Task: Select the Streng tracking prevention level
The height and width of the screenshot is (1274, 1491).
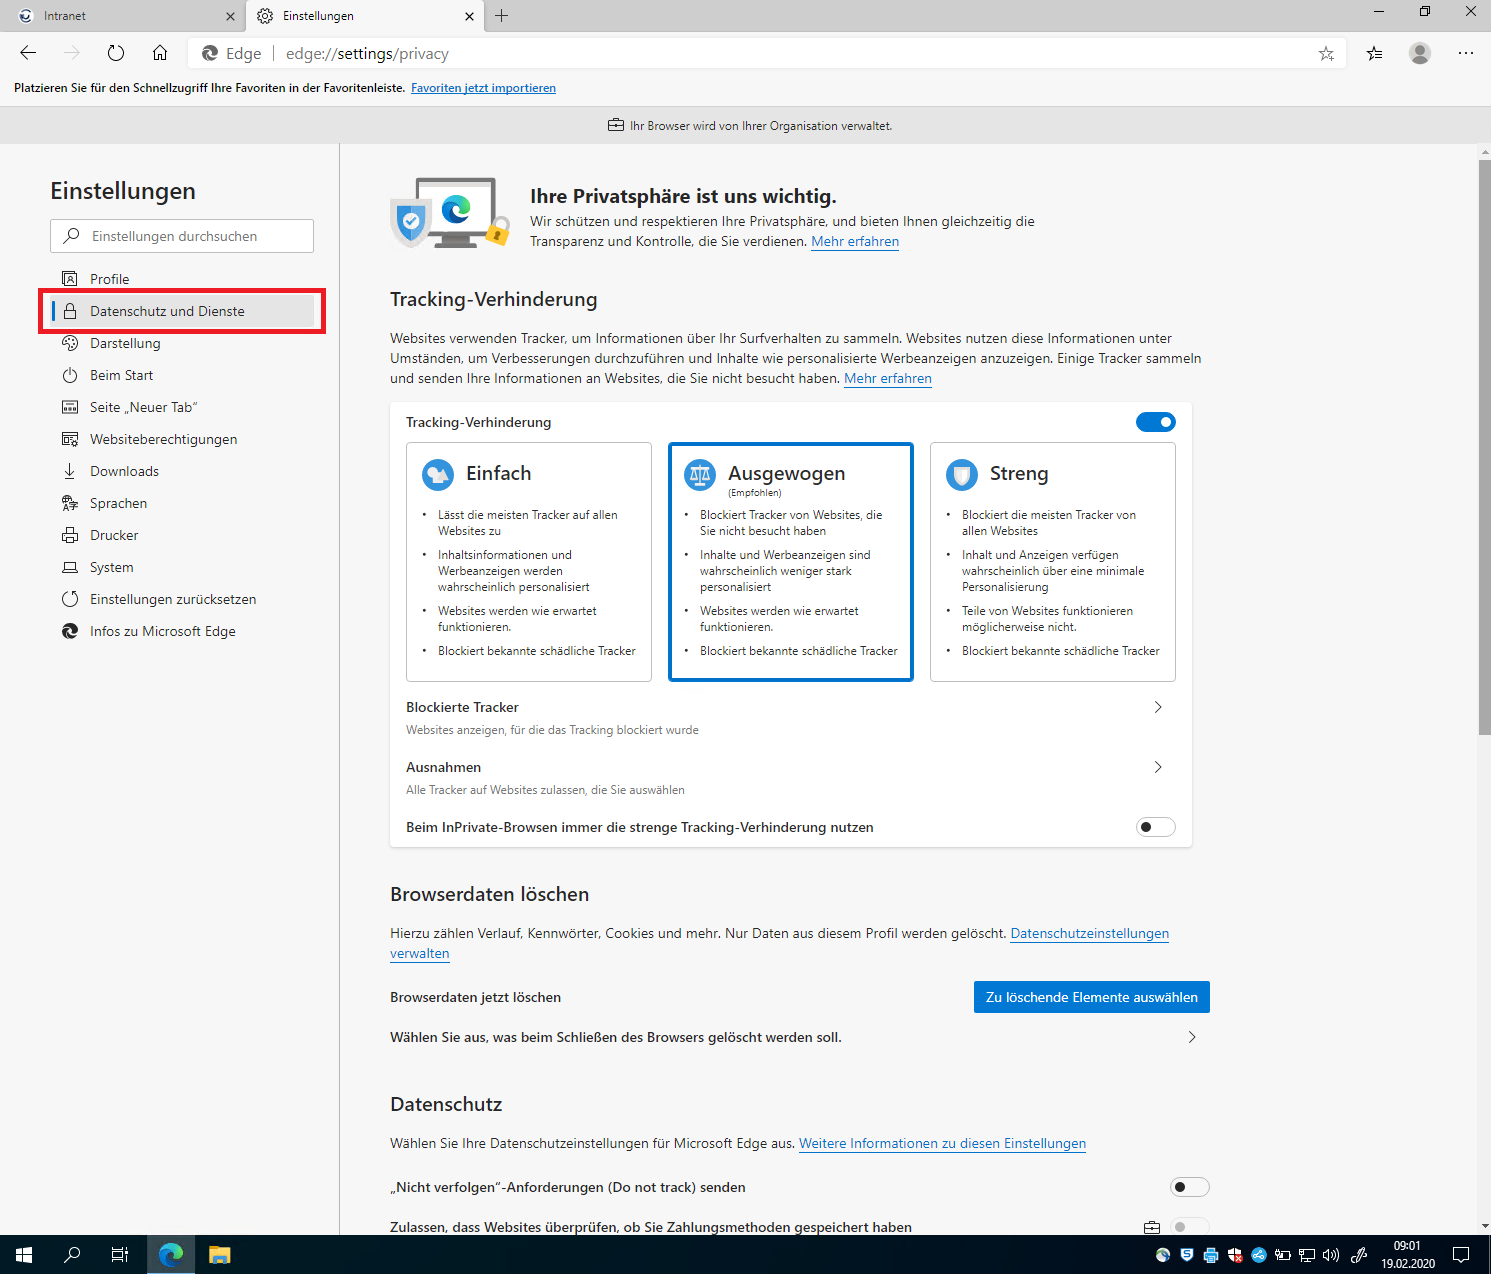Action: 1052,561
